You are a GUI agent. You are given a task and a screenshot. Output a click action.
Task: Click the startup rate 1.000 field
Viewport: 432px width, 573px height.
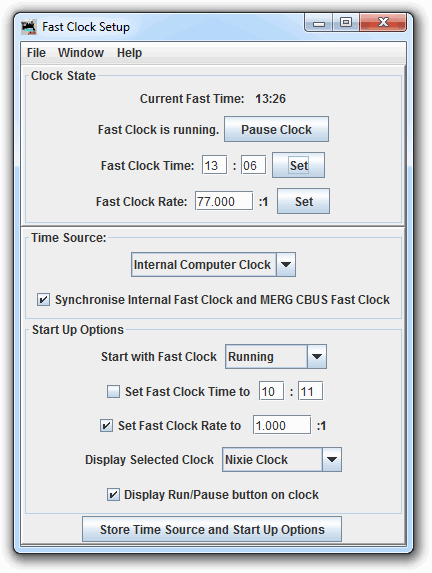pyautogui.click(x=282, y=425)
